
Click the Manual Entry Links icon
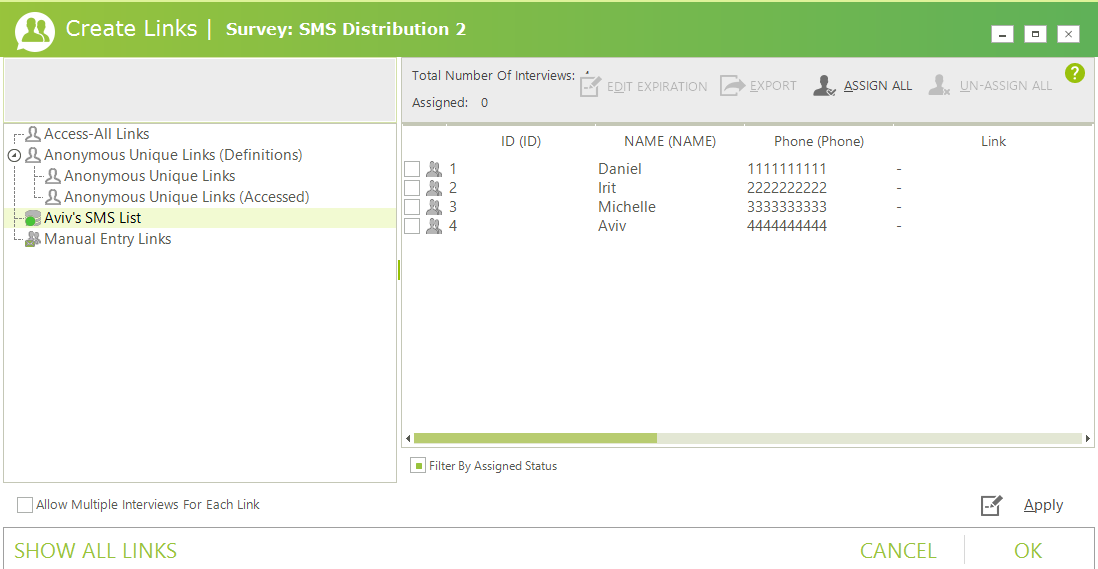(x=33, y=239)
